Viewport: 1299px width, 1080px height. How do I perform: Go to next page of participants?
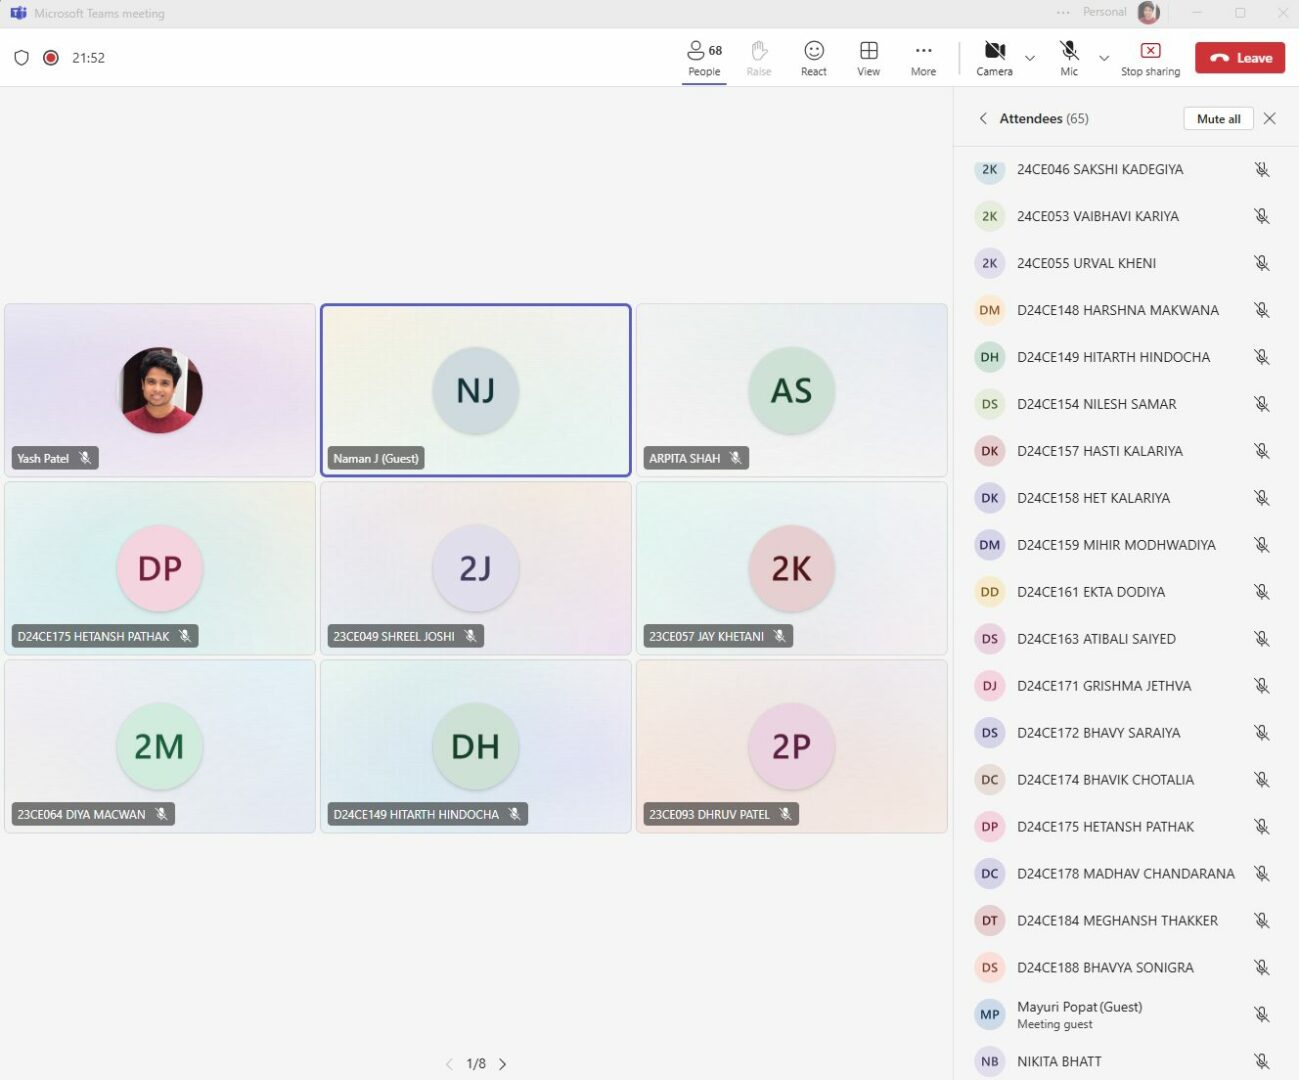503,1064
